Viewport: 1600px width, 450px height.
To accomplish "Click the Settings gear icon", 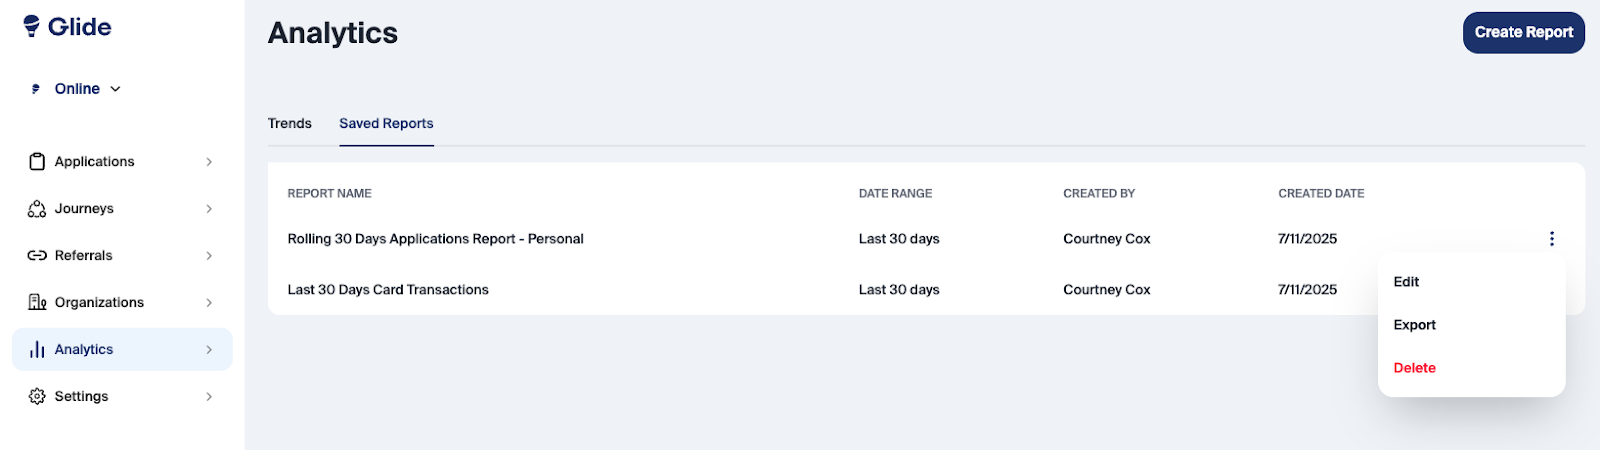I will pos(37,397).
